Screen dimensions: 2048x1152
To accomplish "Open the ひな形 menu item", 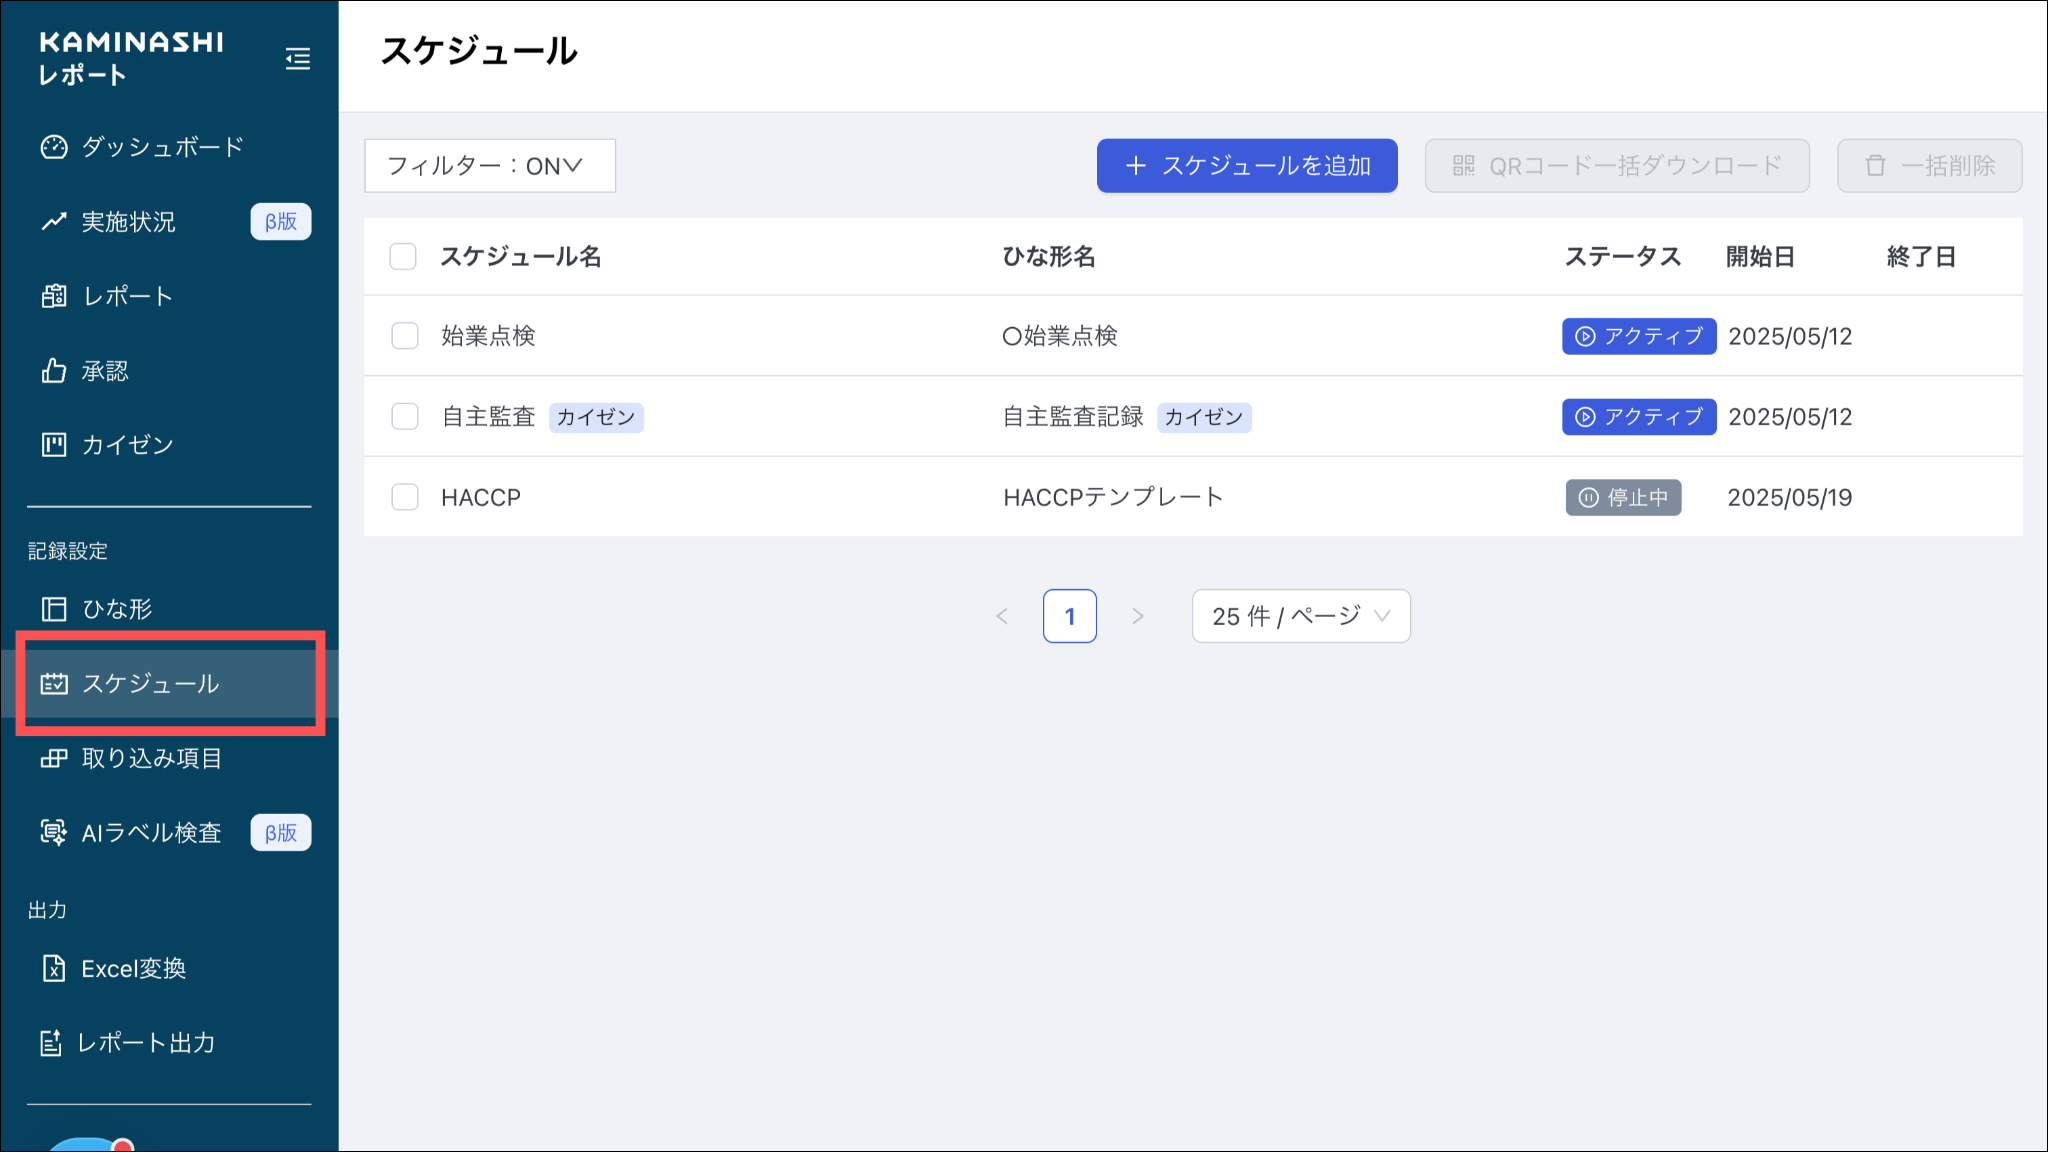I will pos(117,609).
